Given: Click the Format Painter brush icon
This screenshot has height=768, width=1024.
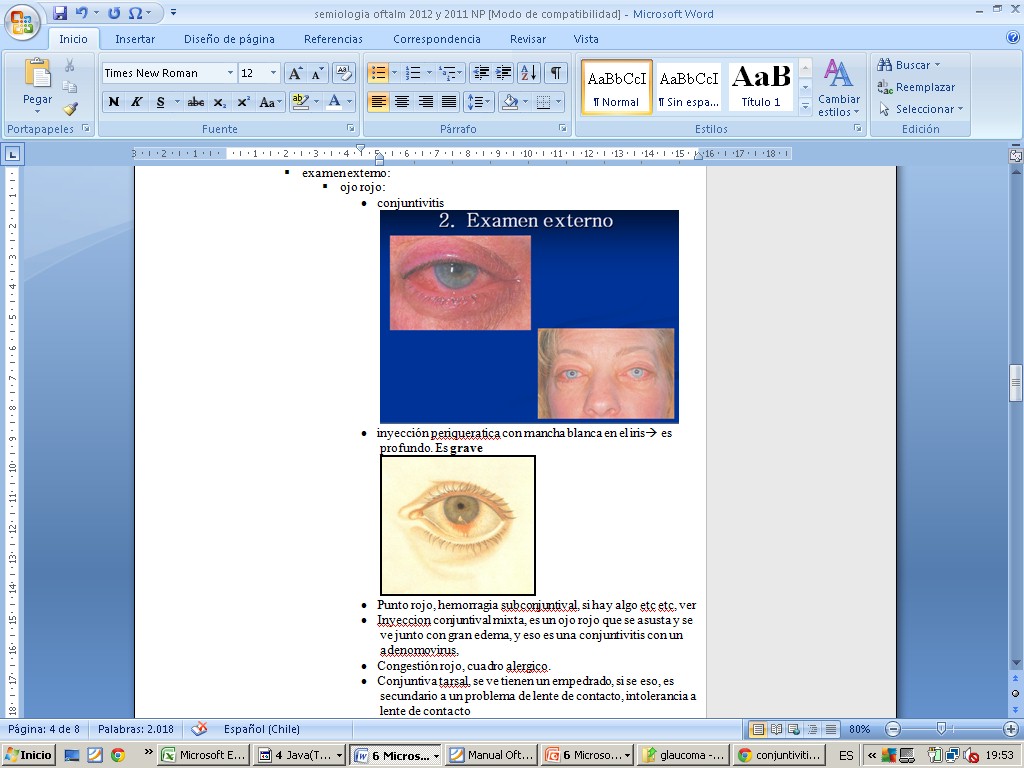Looking at the screenshot, I should click(70, 109).
